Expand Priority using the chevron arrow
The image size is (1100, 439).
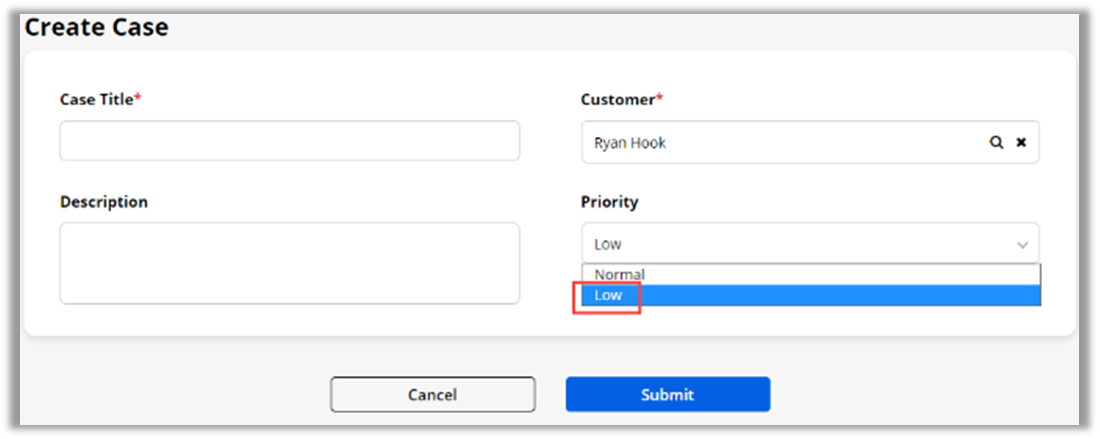point(1022,245)
